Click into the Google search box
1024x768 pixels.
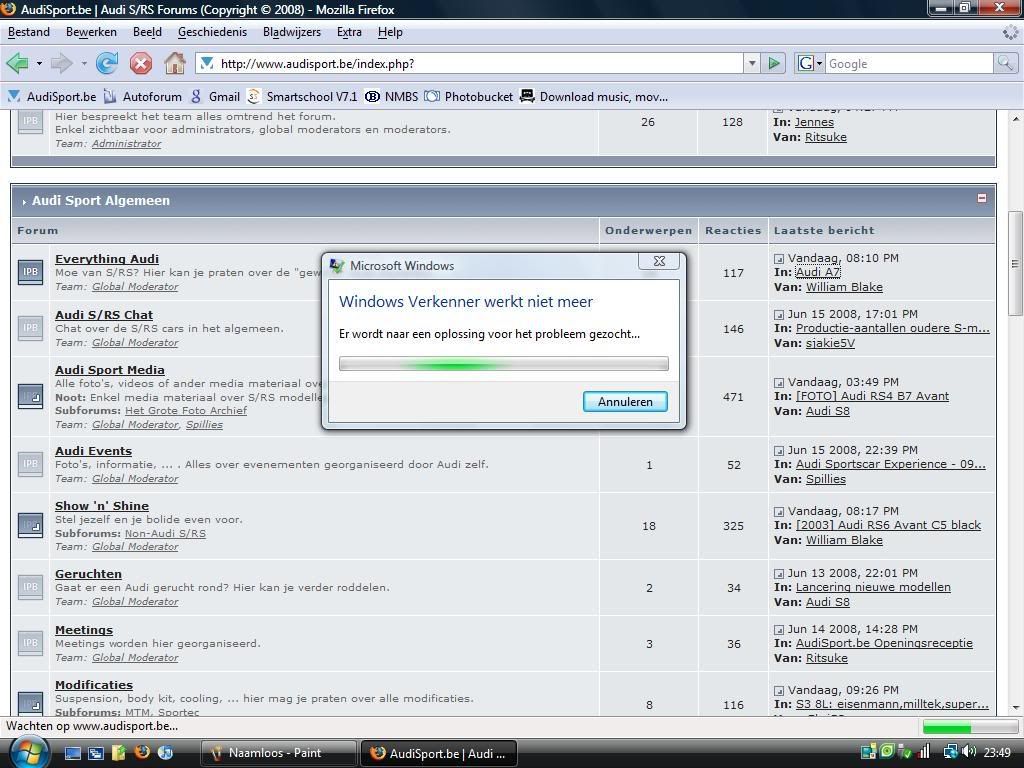point(909,63)
